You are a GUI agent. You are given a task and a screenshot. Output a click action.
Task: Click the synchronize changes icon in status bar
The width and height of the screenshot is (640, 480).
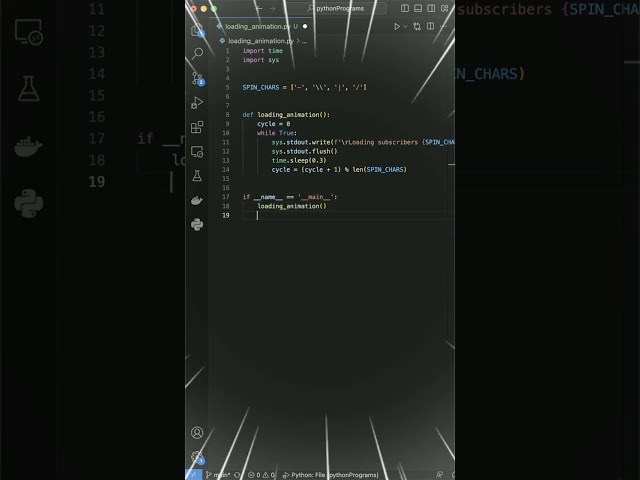238,475
